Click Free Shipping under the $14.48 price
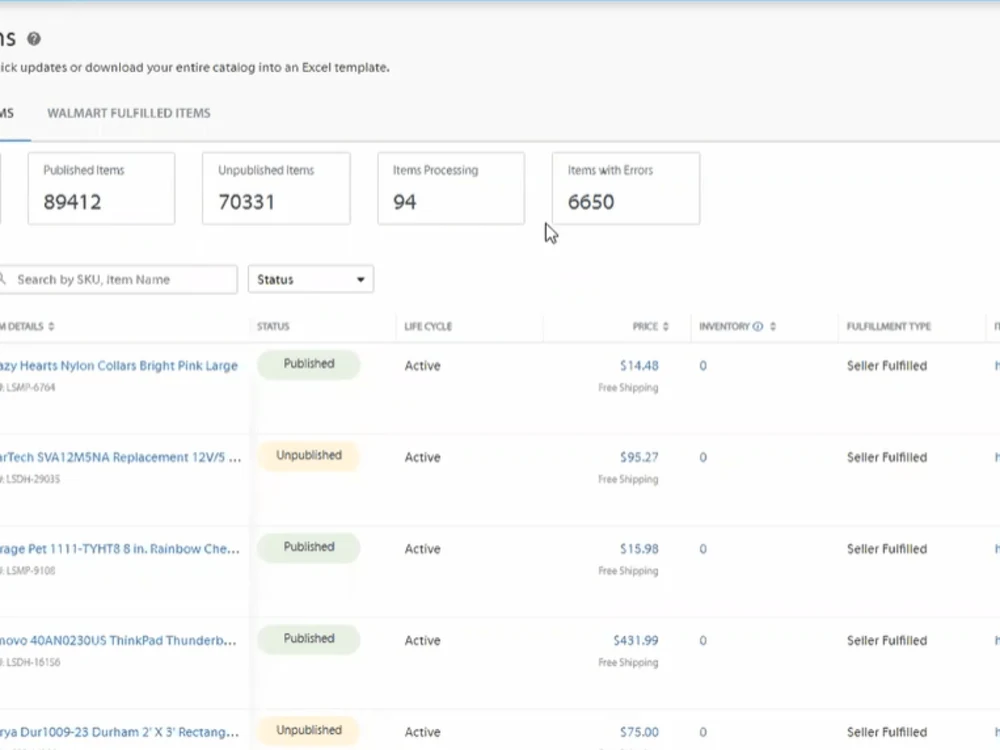1000x750 pixels. tap(629, 387)
